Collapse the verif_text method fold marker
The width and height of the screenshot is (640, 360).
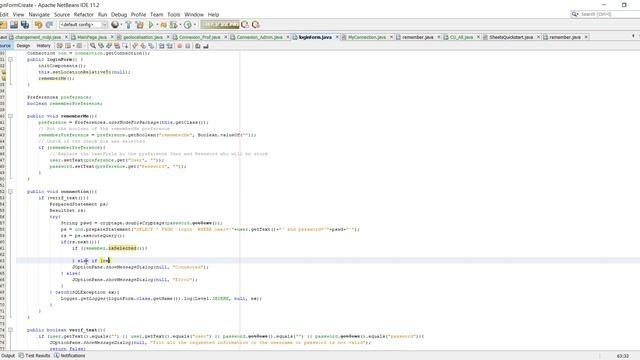[11, 330]
